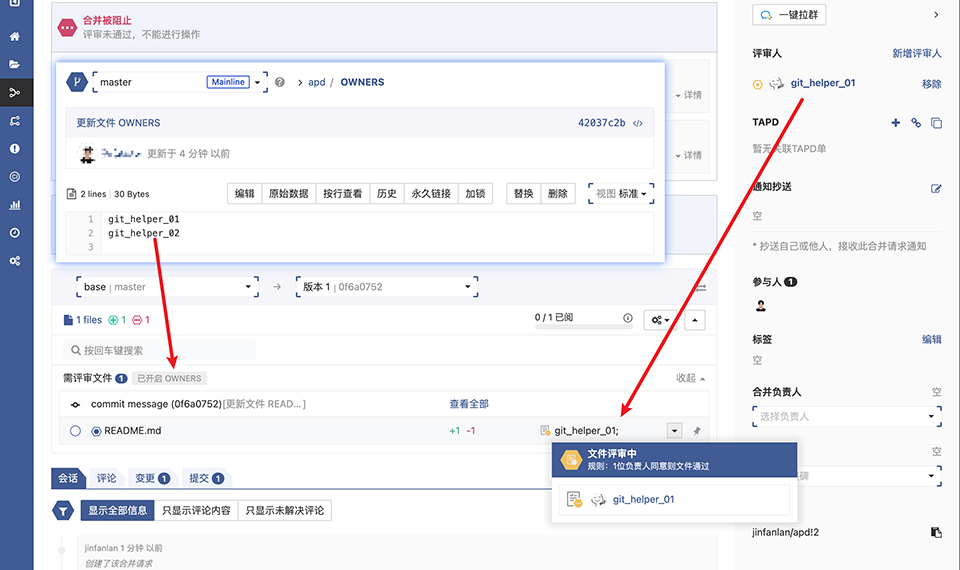Click the TAPD link chain icon

click(915, 123)
